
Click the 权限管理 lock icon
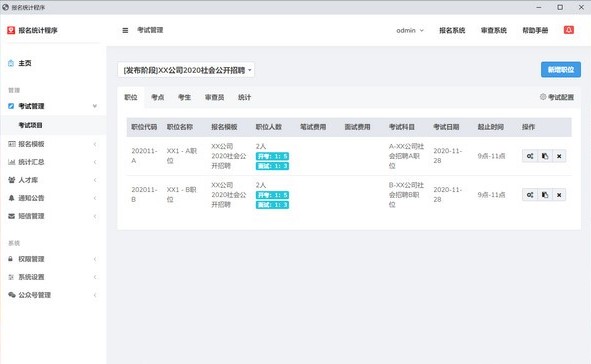coord(11,259)
